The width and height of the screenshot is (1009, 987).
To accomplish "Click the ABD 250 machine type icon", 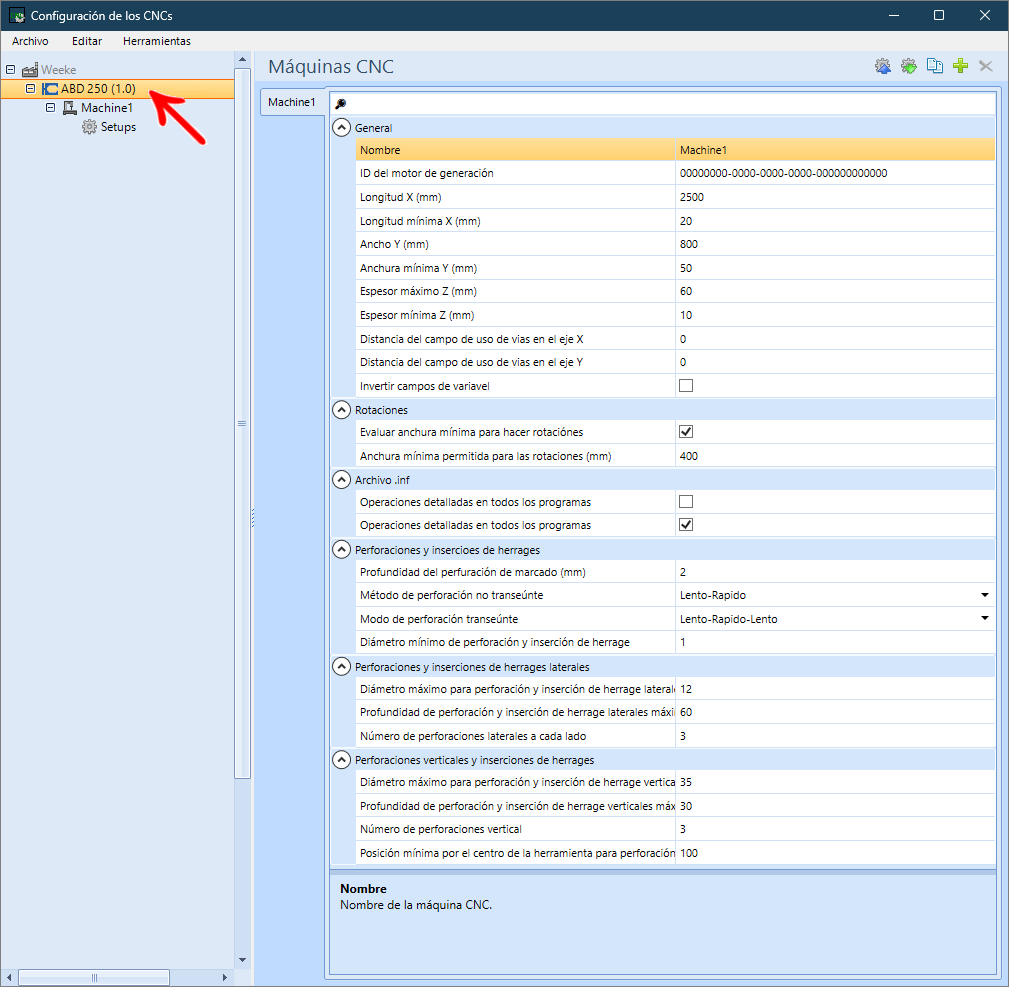I will coord(50,89).
